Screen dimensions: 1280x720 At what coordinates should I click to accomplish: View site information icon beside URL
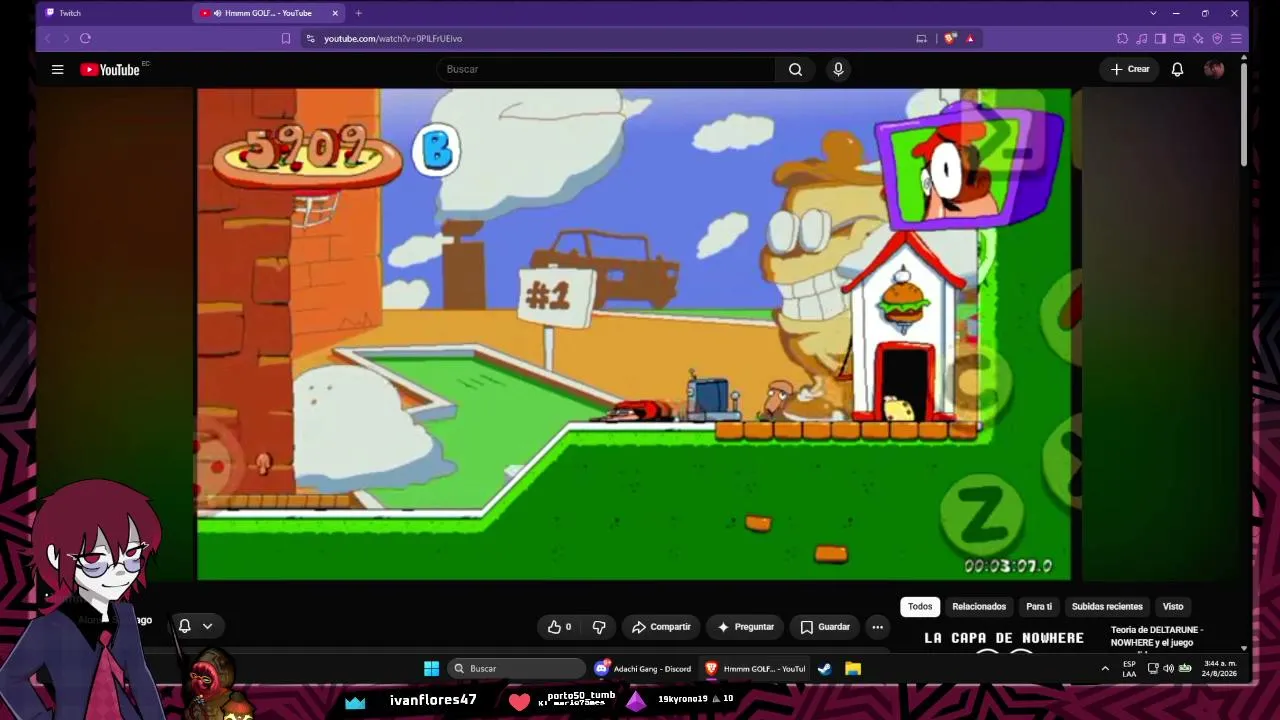click(311, 38)
